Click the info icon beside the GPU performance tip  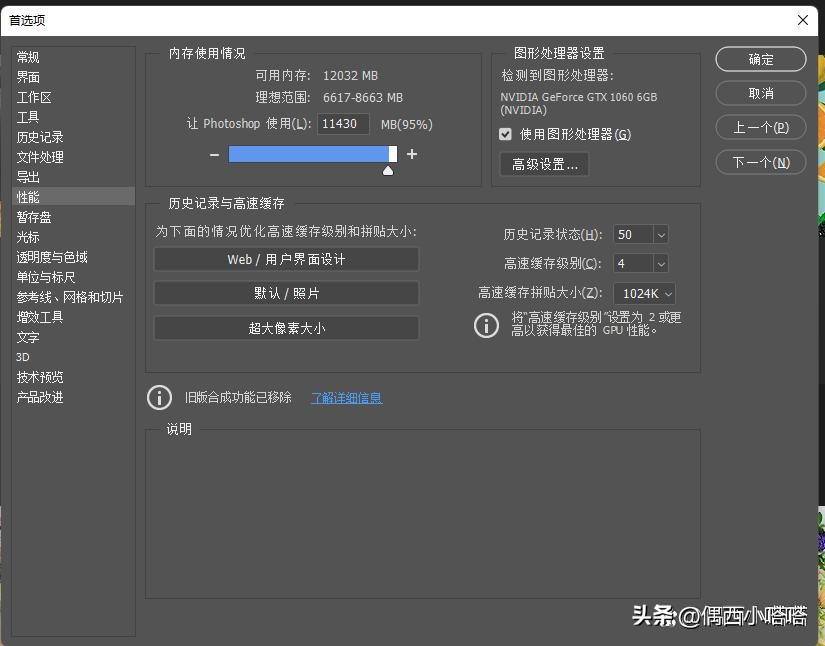[487, 325]
